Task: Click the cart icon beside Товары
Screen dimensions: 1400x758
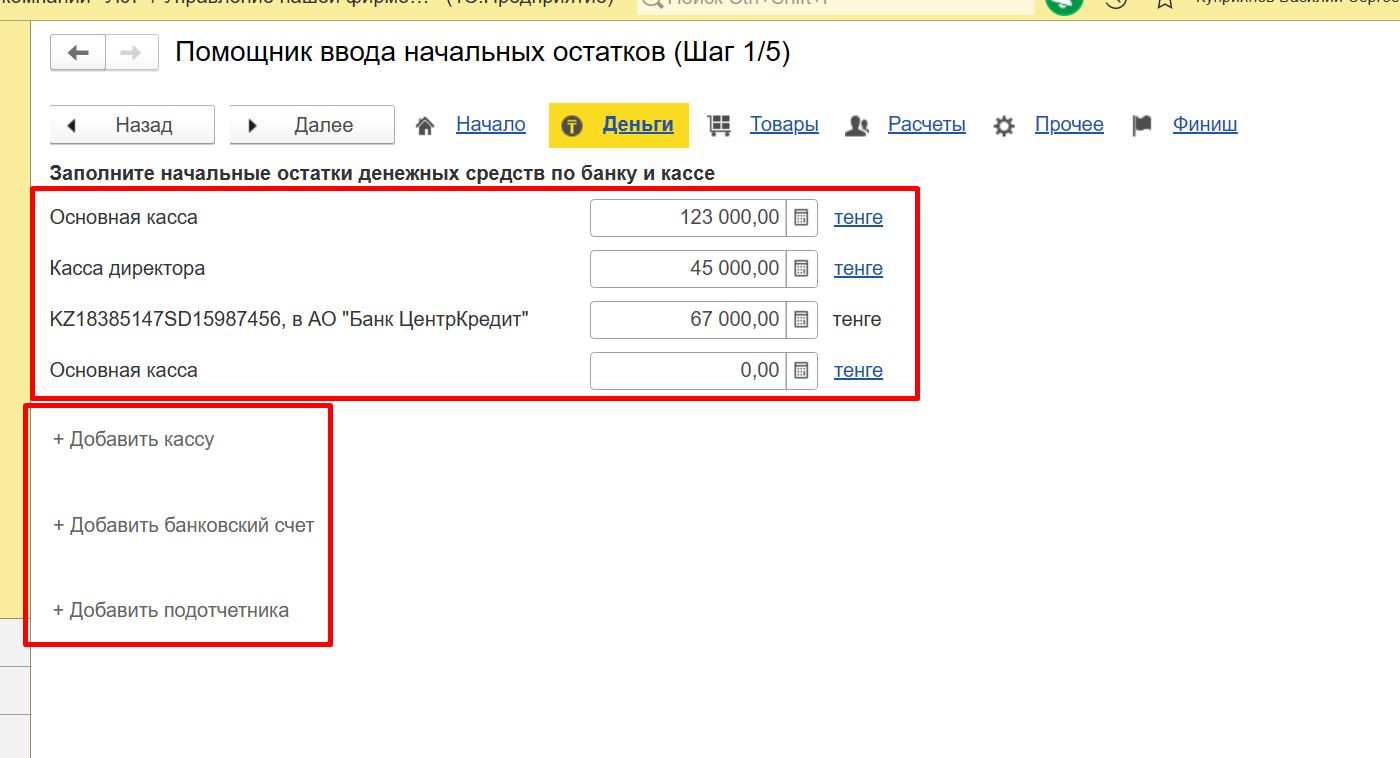Action: [718, 125]
